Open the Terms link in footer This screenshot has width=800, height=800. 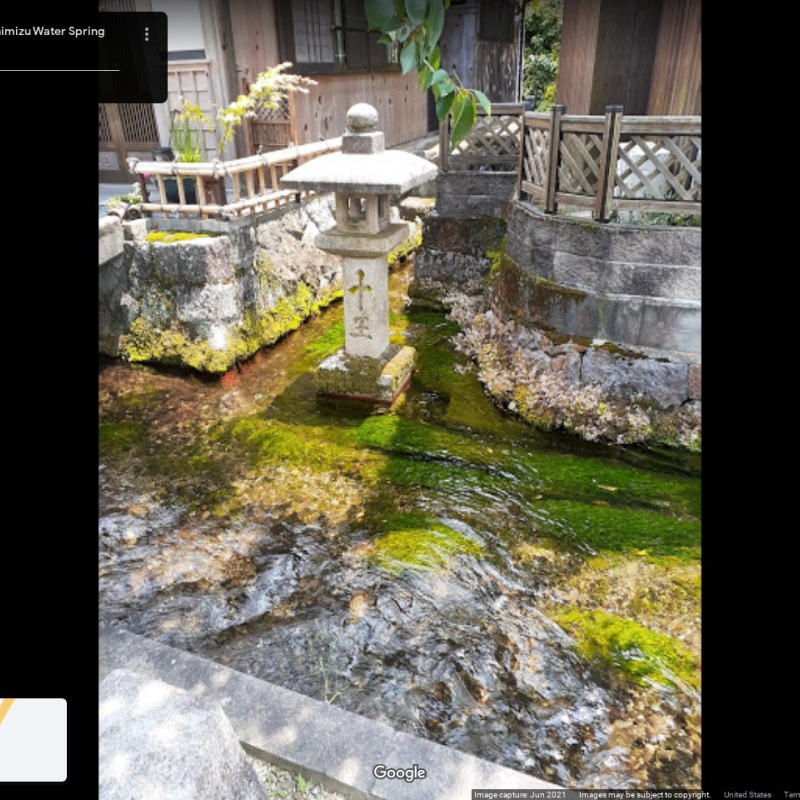791,795
